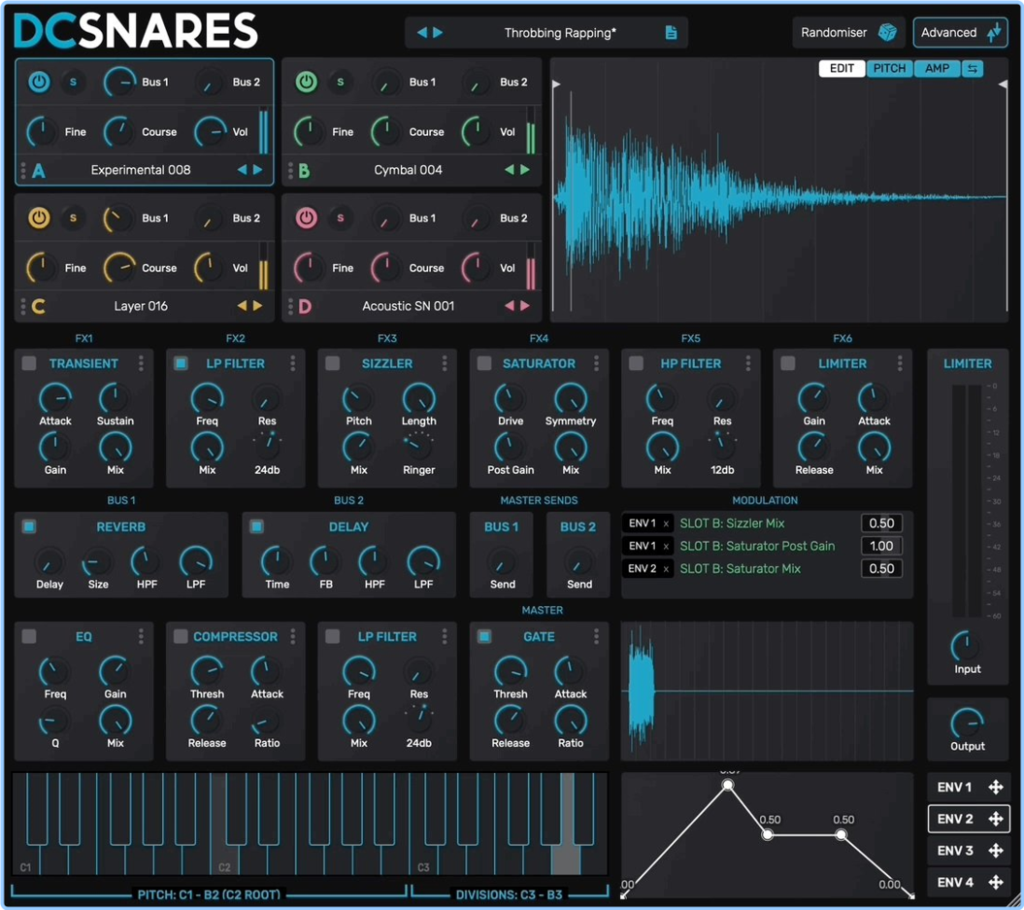The width and height of the screenshot is (1024, 910).
Task: Click layer D drag handle dots
Action: tap(291, 306)
